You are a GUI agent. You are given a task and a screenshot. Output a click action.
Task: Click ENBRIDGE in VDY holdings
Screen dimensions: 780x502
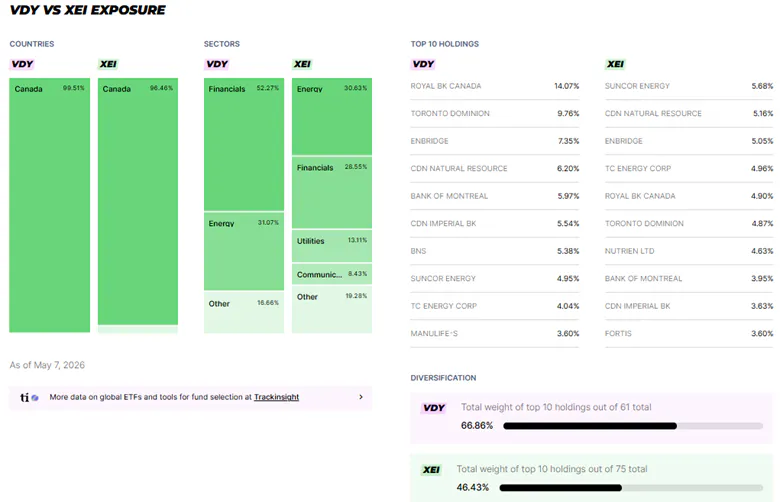point(429,141)
